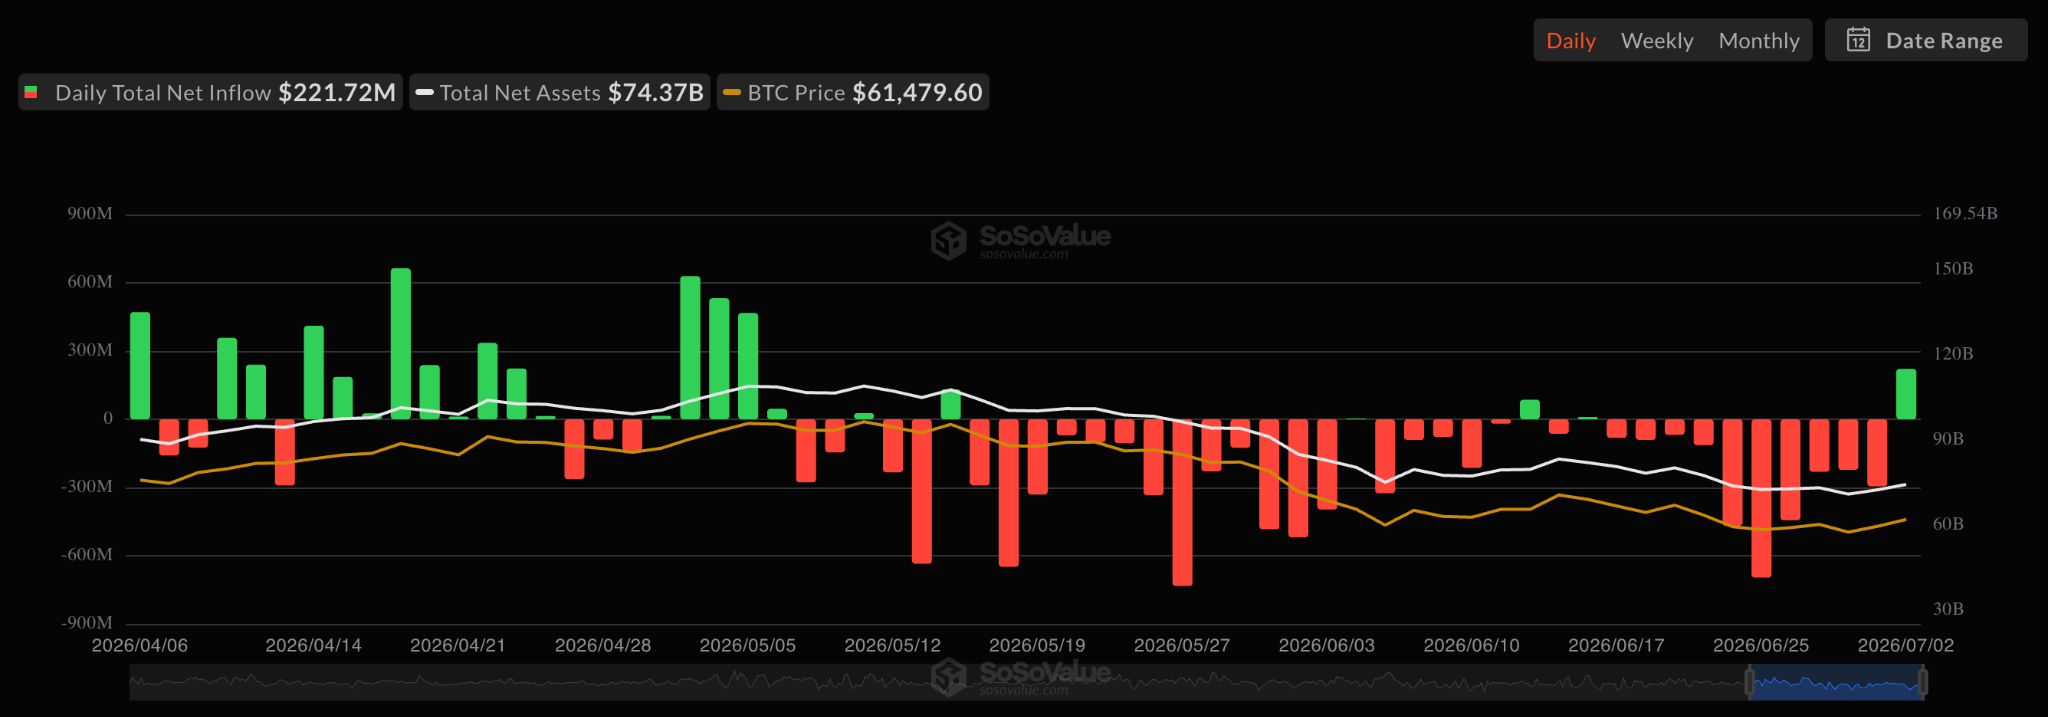Viewport: 2048px width, 717px height.
Task: Click the x-axis label 2026/05/12
Action: 893,645
